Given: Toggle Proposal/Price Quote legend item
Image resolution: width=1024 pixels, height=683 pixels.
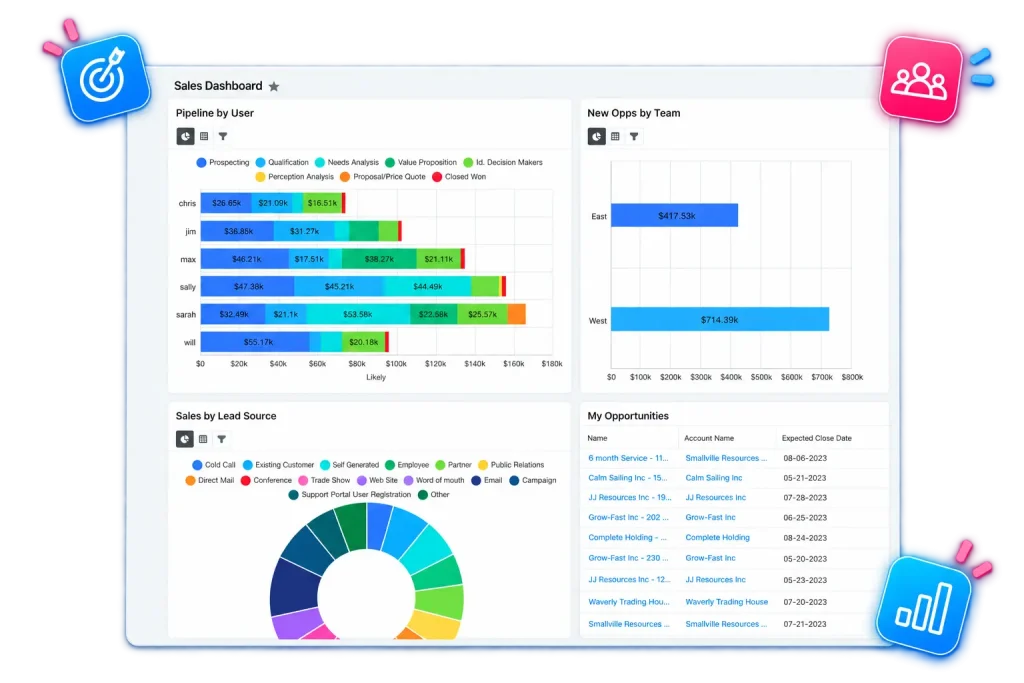Looking at the screenshot, I should click(x=383, y=177).
